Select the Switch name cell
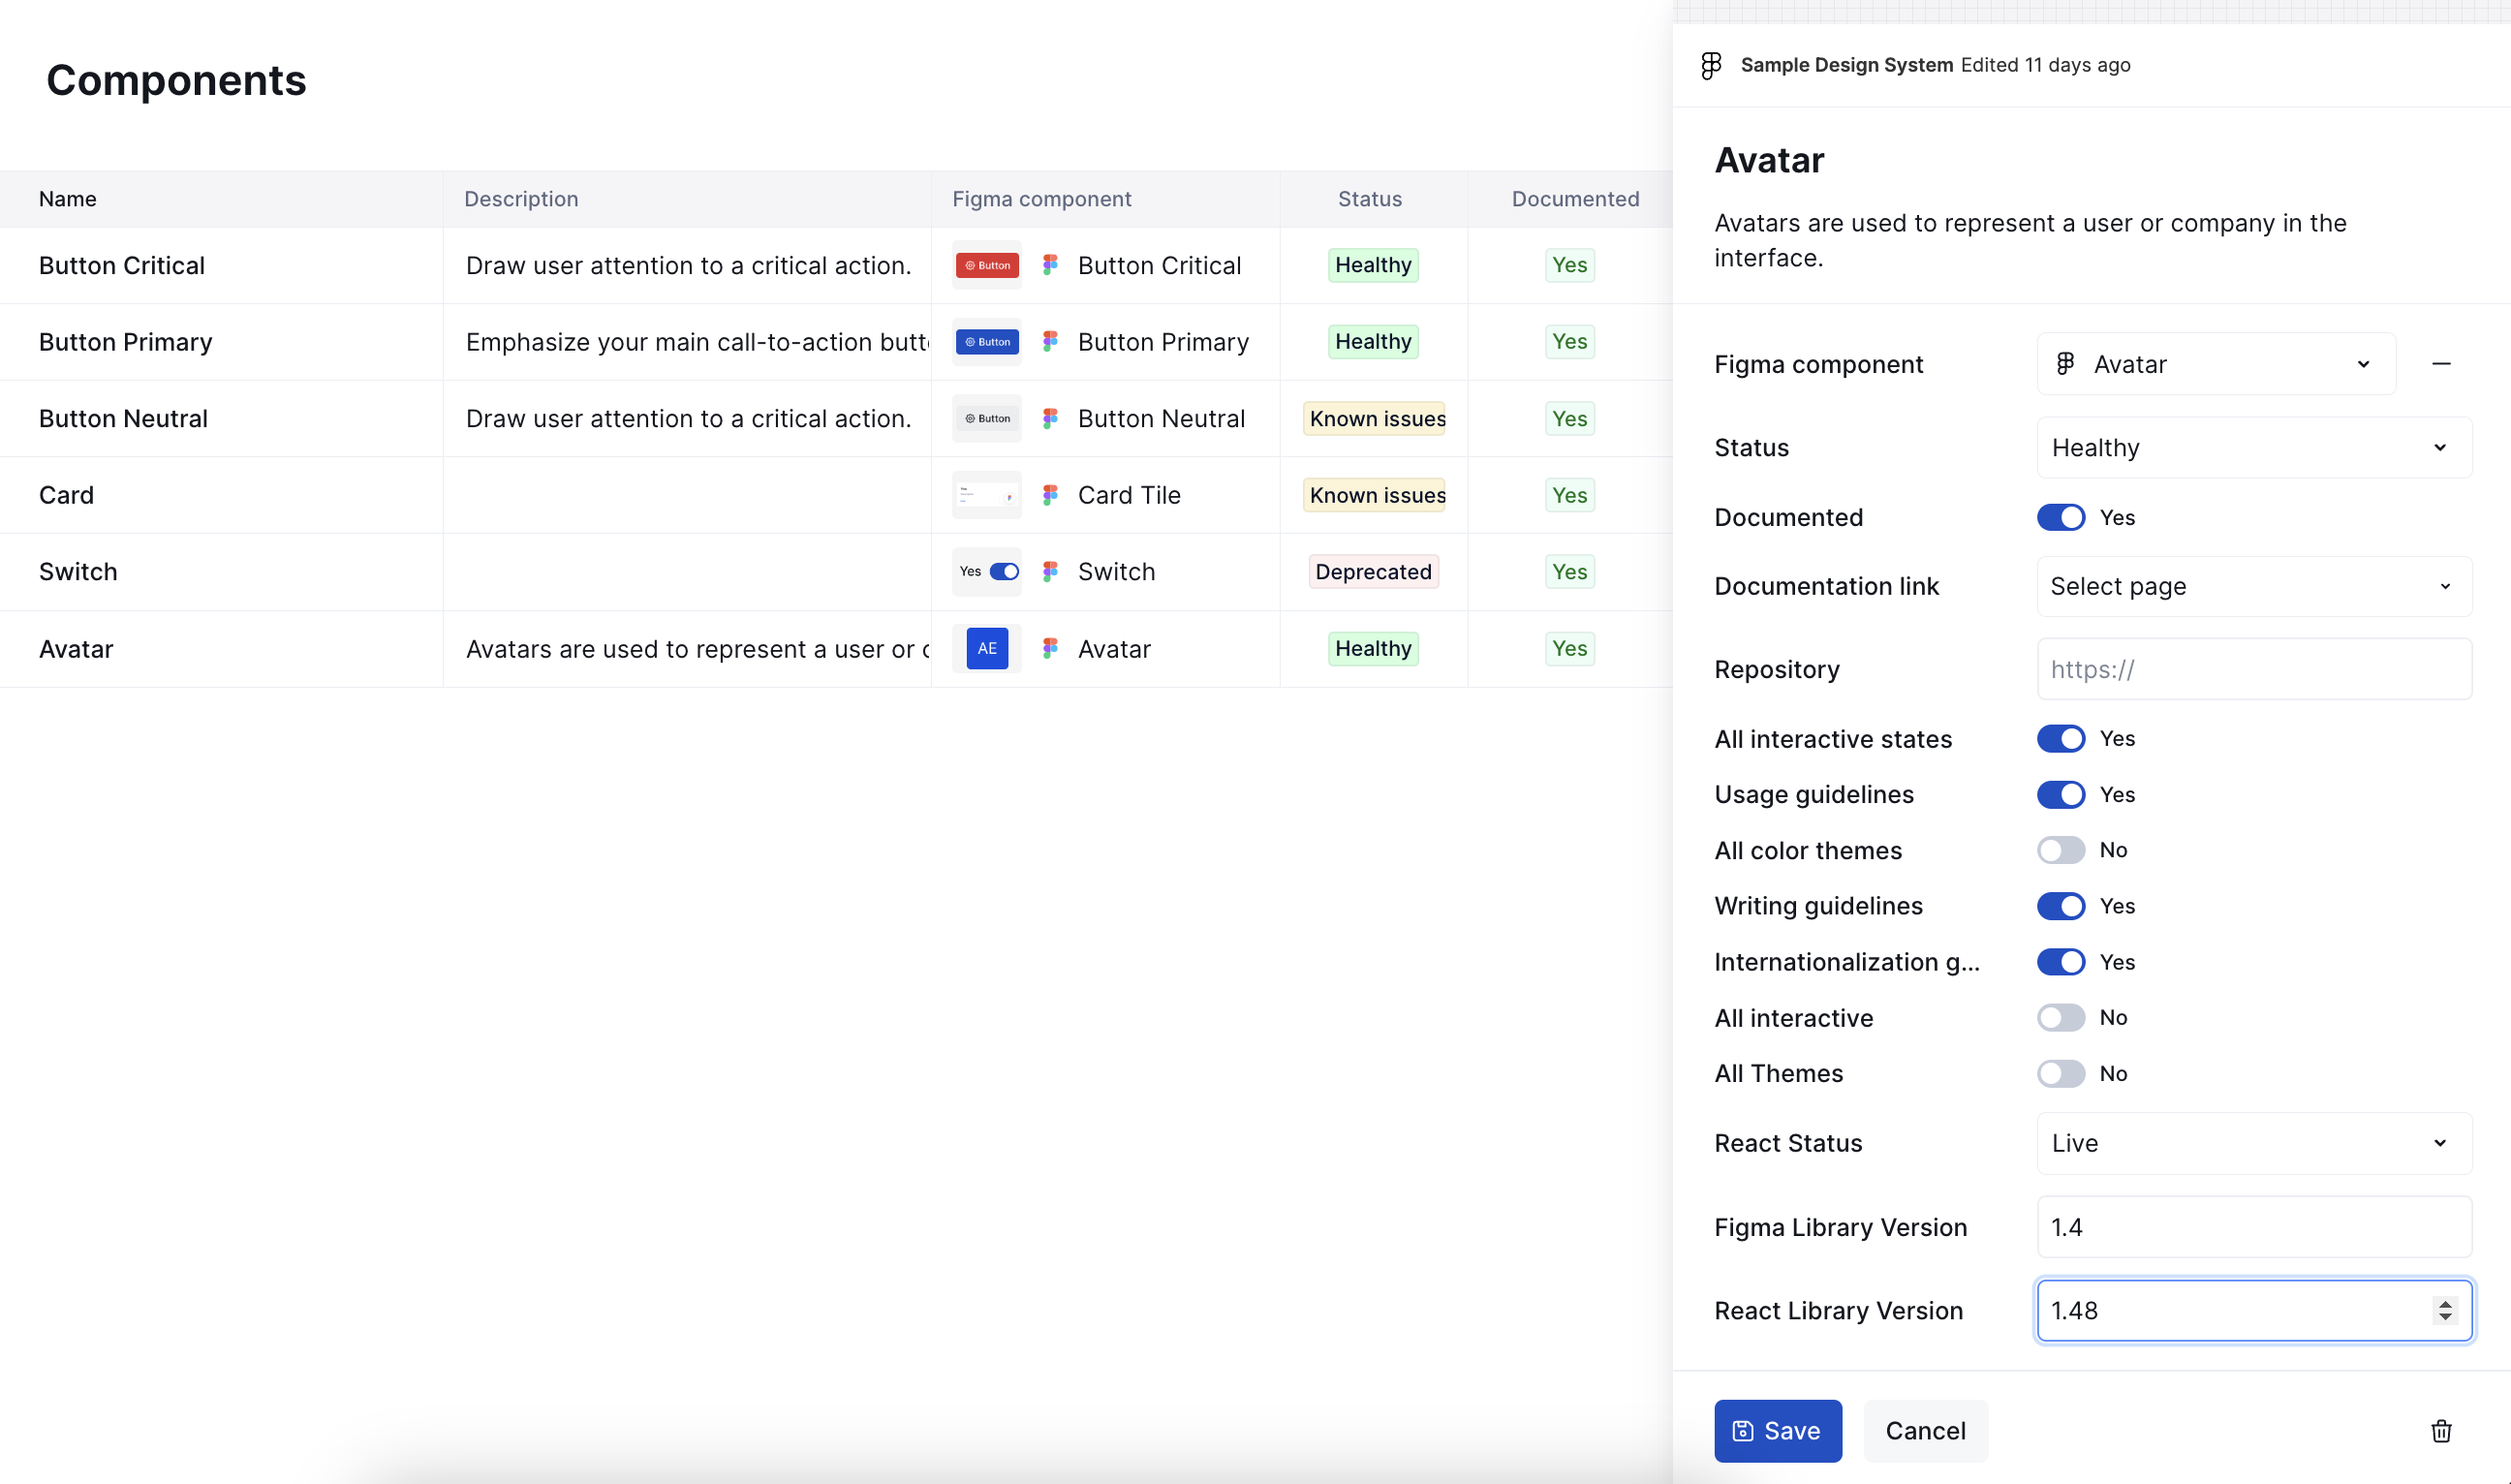 pos(221,572)
